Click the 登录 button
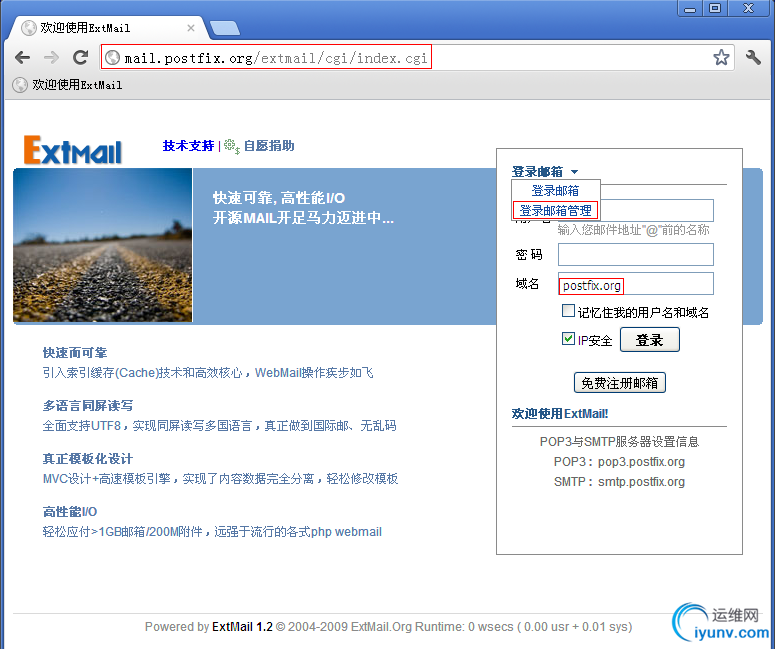Screen dimensions: 775x649 649,340
